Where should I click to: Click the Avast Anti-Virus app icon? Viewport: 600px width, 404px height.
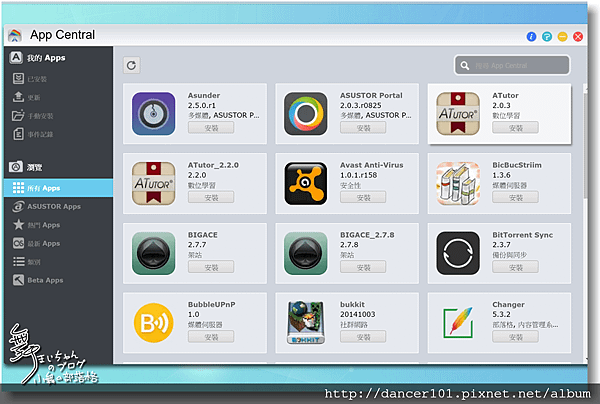point(305,183)
